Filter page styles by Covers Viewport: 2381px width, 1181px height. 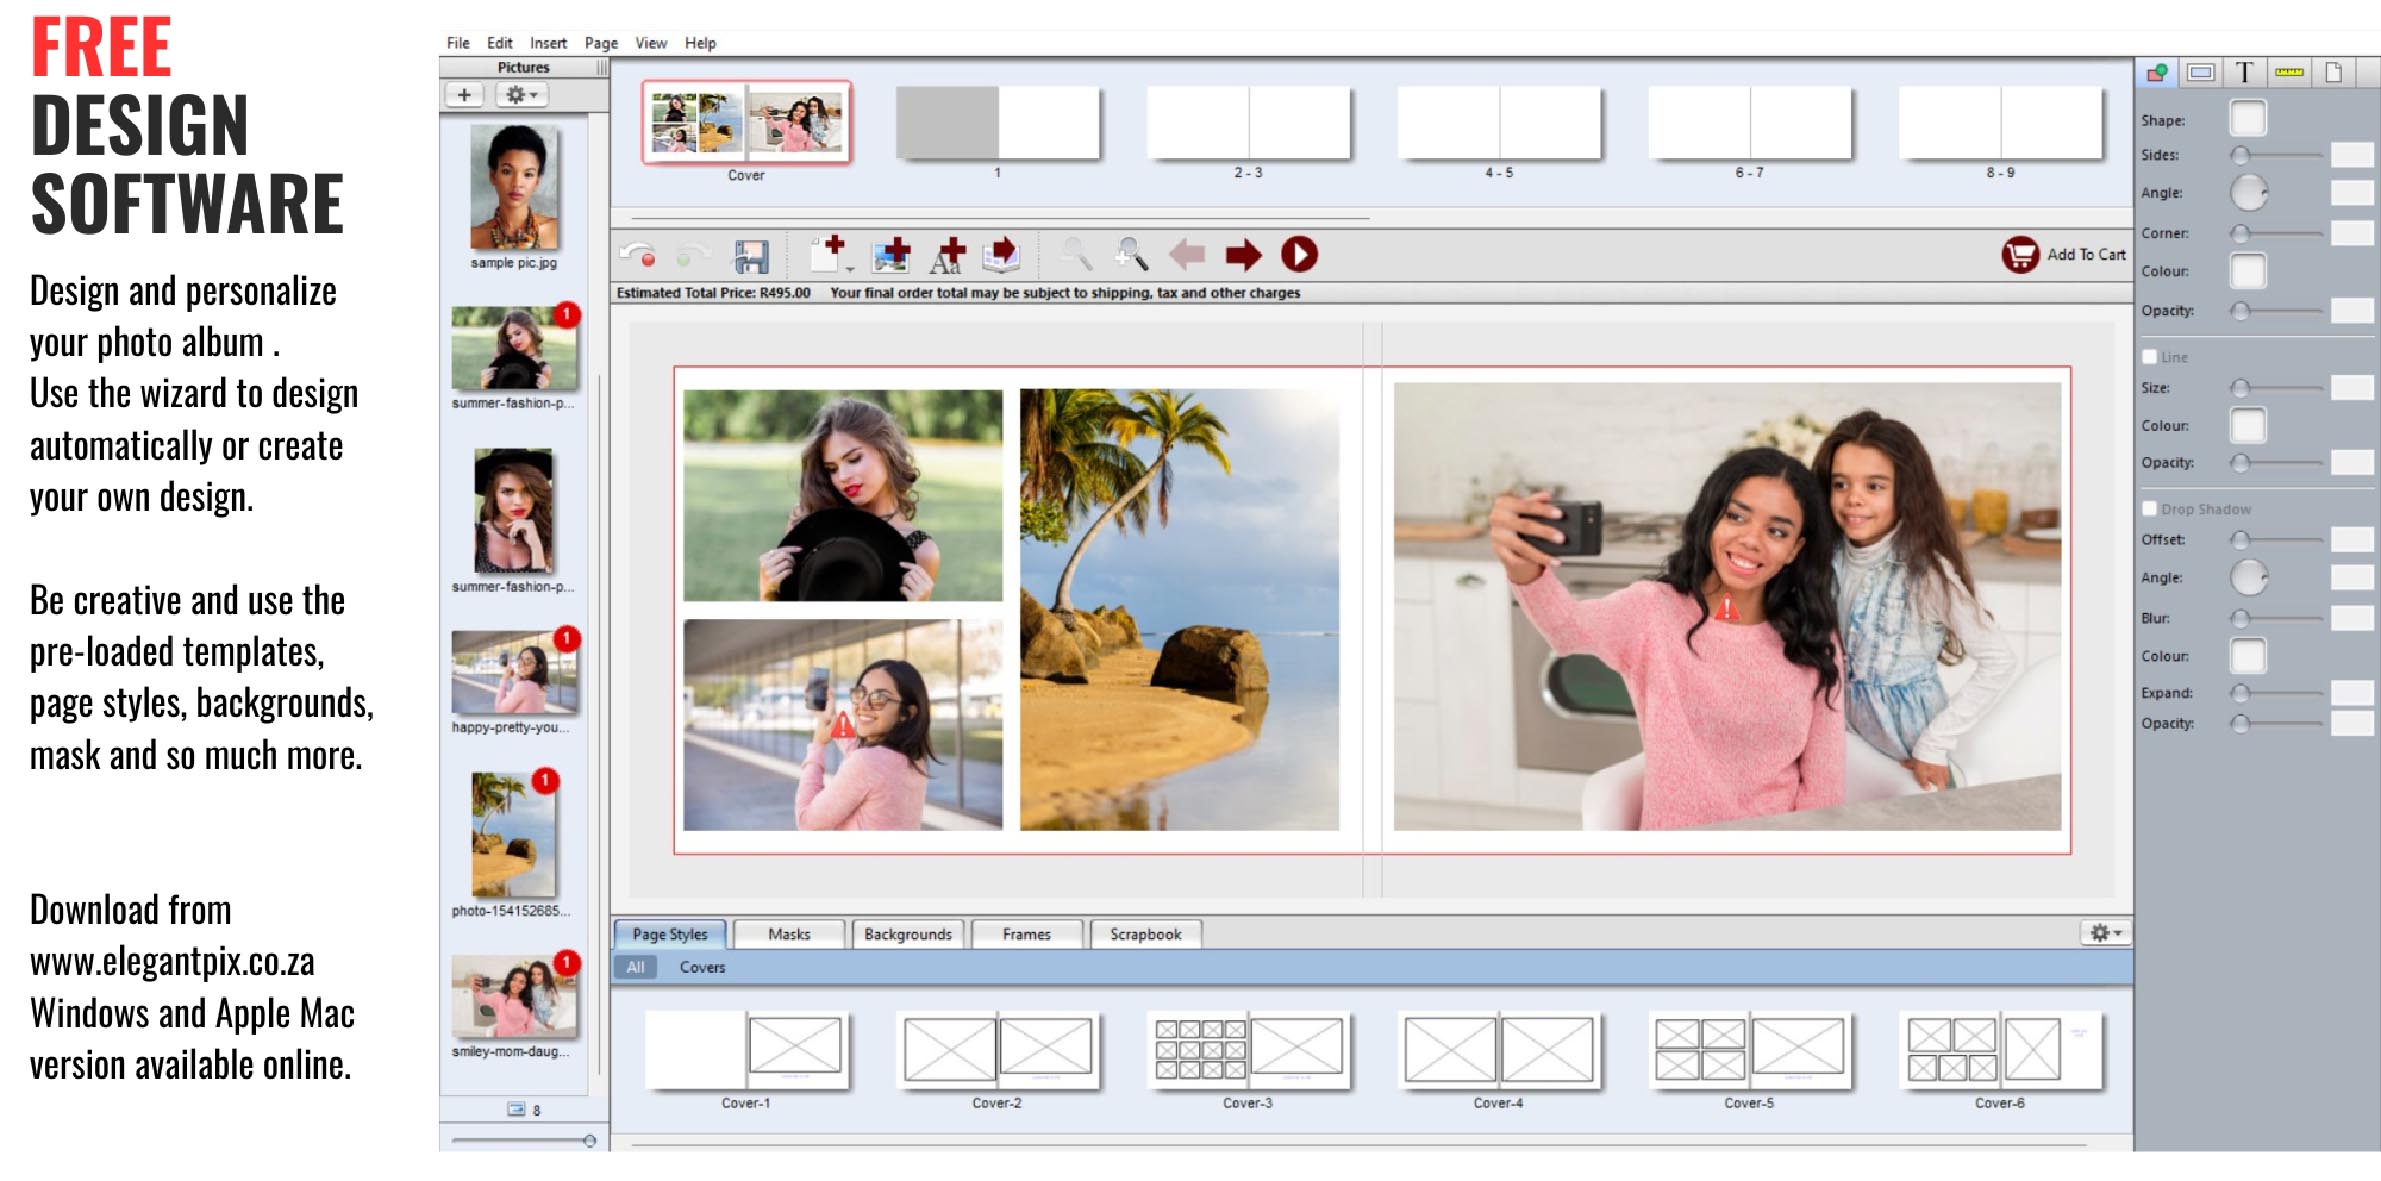(702, 967)
